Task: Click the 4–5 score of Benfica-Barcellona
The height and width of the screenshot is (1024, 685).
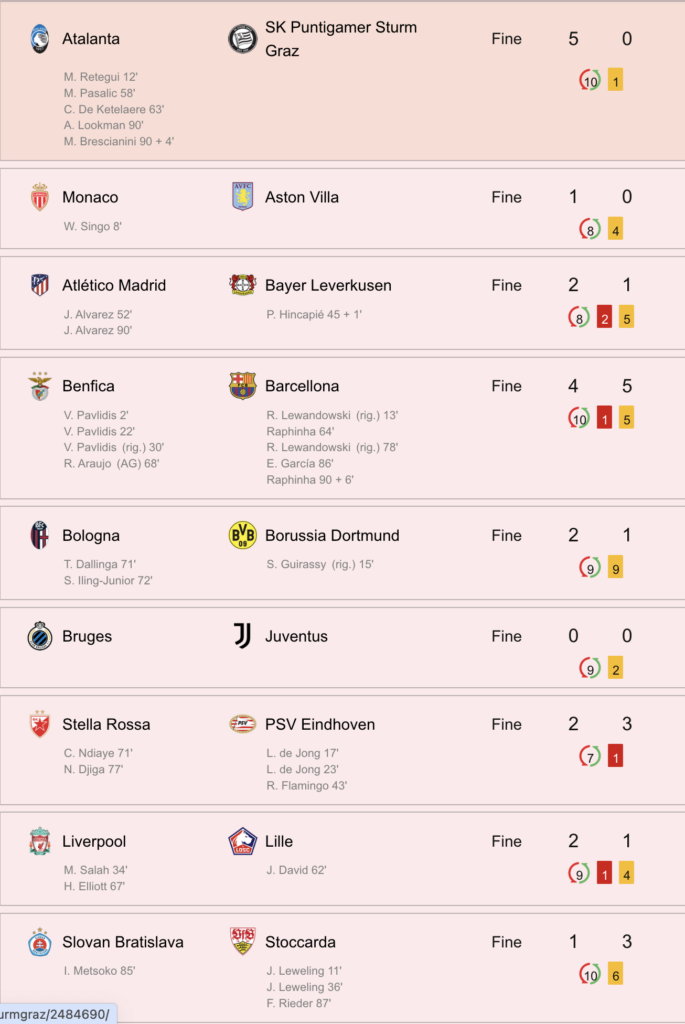Action: [599, 385]
